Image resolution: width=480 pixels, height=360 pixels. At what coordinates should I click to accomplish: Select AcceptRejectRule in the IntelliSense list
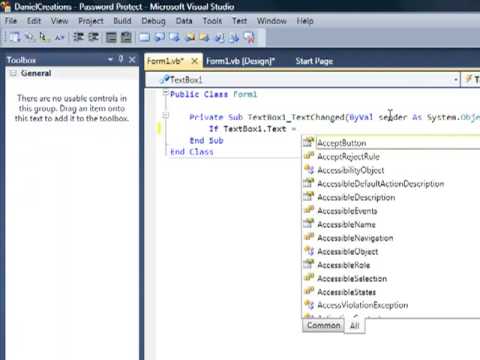click(391, 156)
